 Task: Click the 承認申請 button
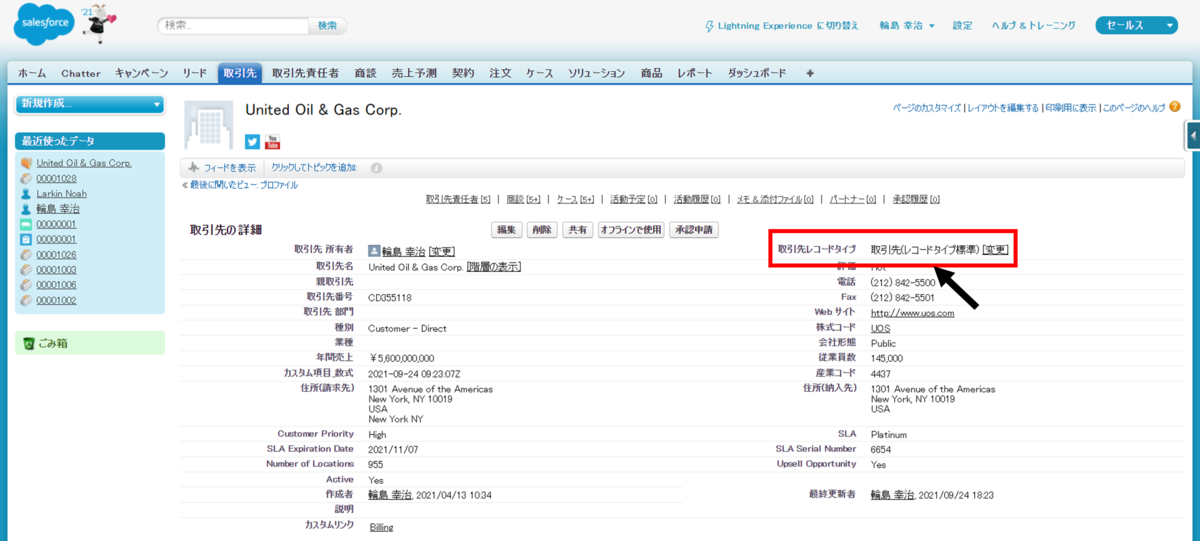click(x=695, y=230)
